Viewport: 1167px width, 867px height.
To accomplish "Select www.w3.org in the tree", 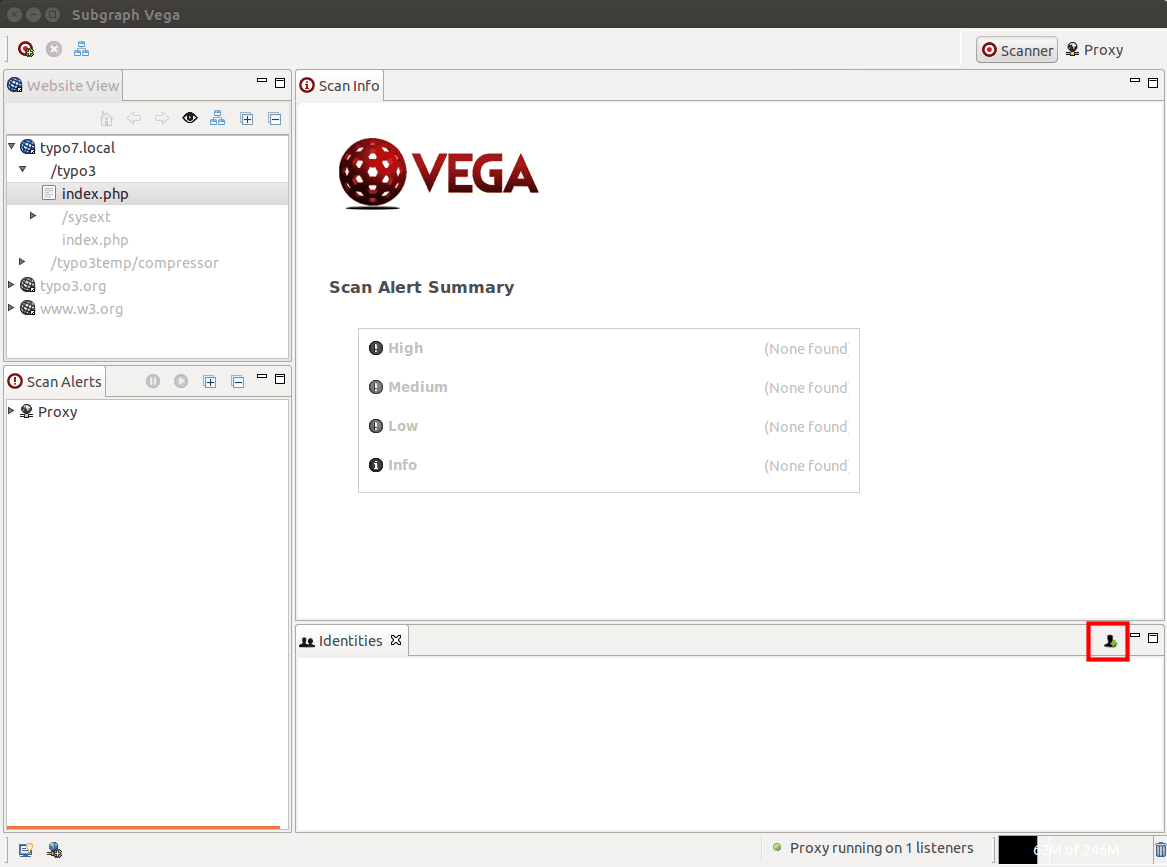I will [81, 309].
